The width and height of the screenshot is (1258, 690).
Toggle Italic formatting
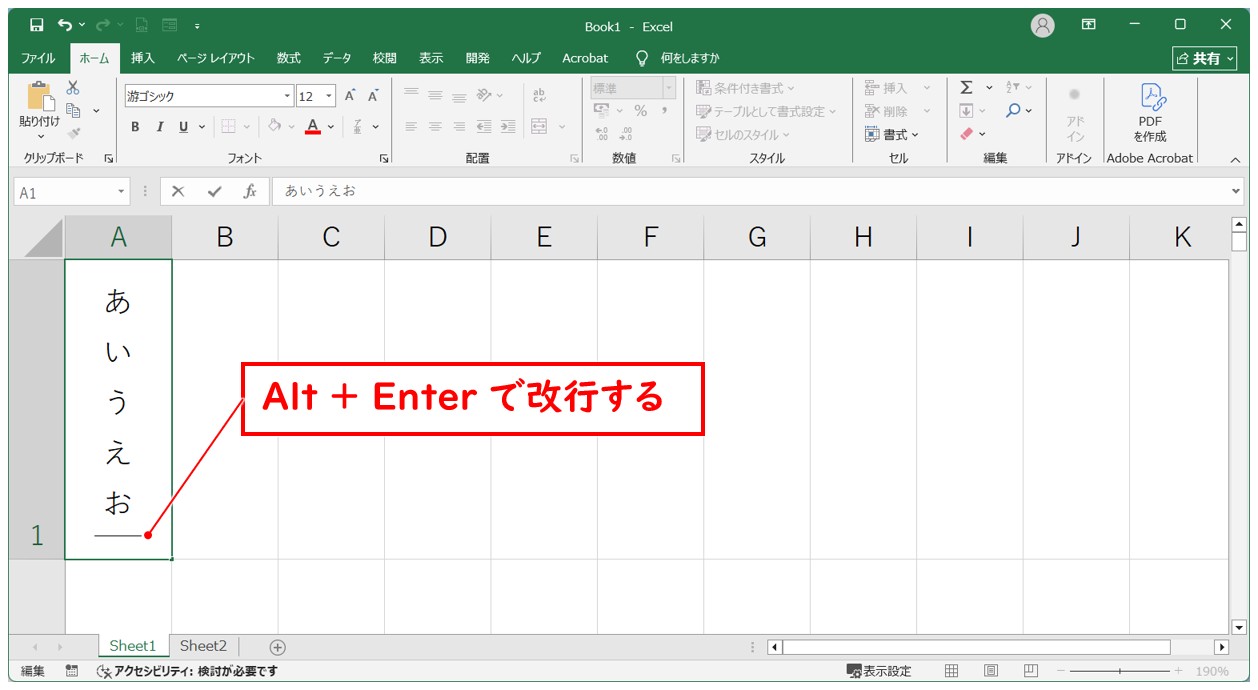coord(159,127)
